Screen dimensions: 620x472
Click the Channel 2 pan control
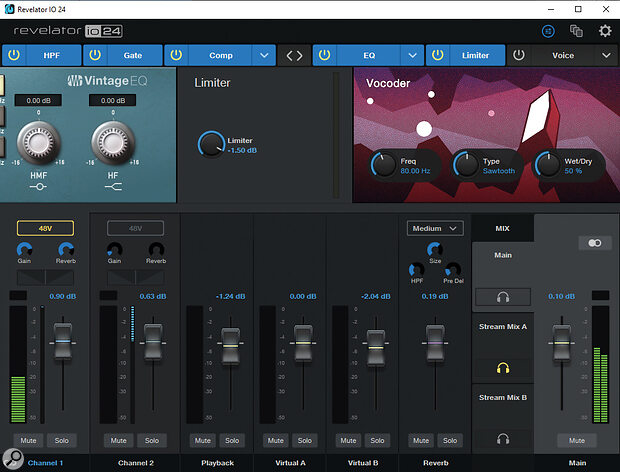[x=135, y=278]
